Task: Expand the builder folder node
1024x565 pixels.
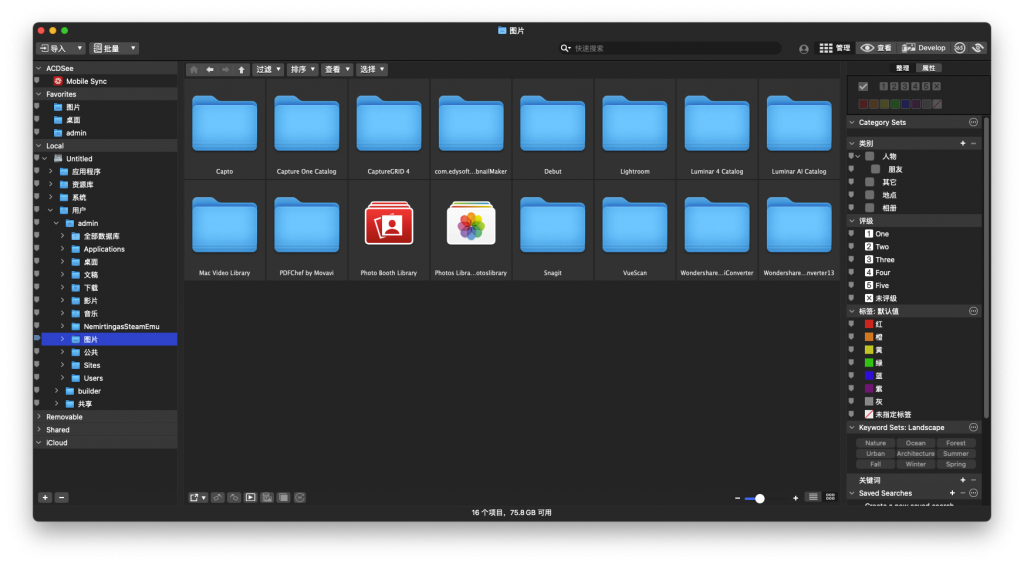Action: [x=57, y=391]
